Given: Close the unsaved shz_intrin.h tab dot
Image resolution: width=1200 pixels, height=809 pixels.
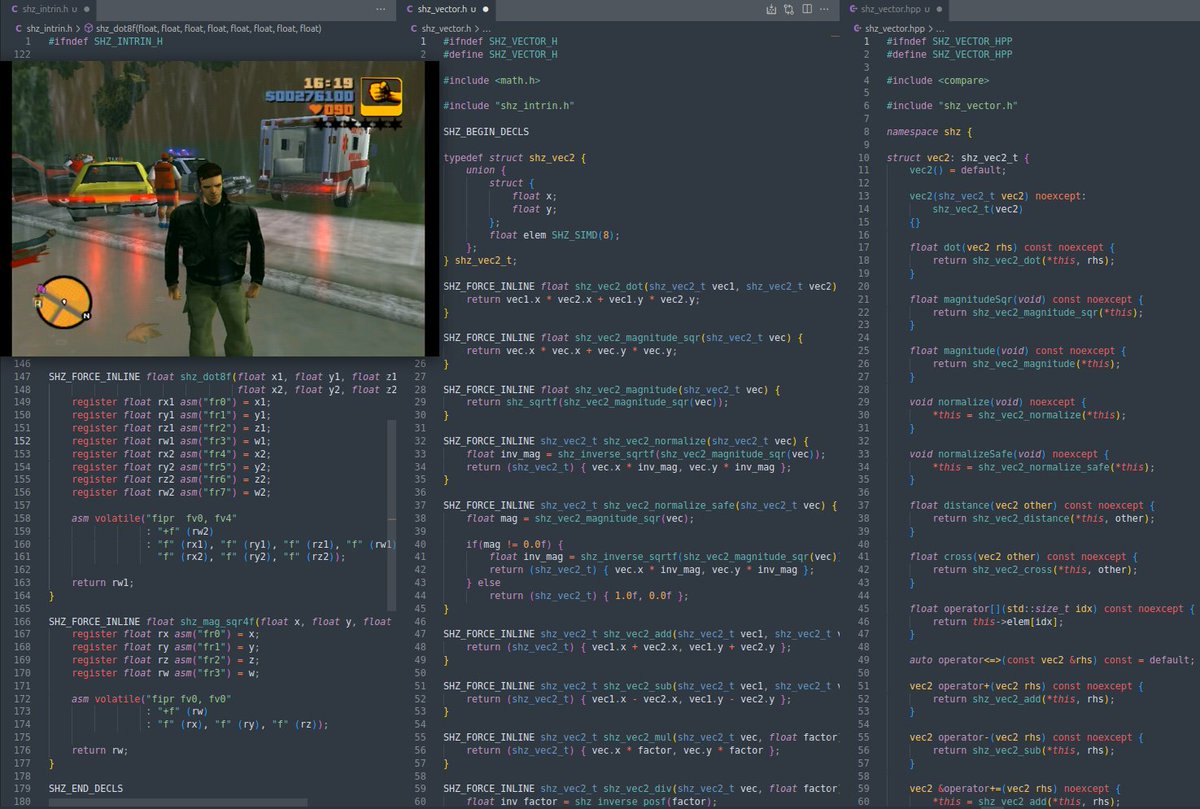Looking at the screenshot, I should point(89,9).
